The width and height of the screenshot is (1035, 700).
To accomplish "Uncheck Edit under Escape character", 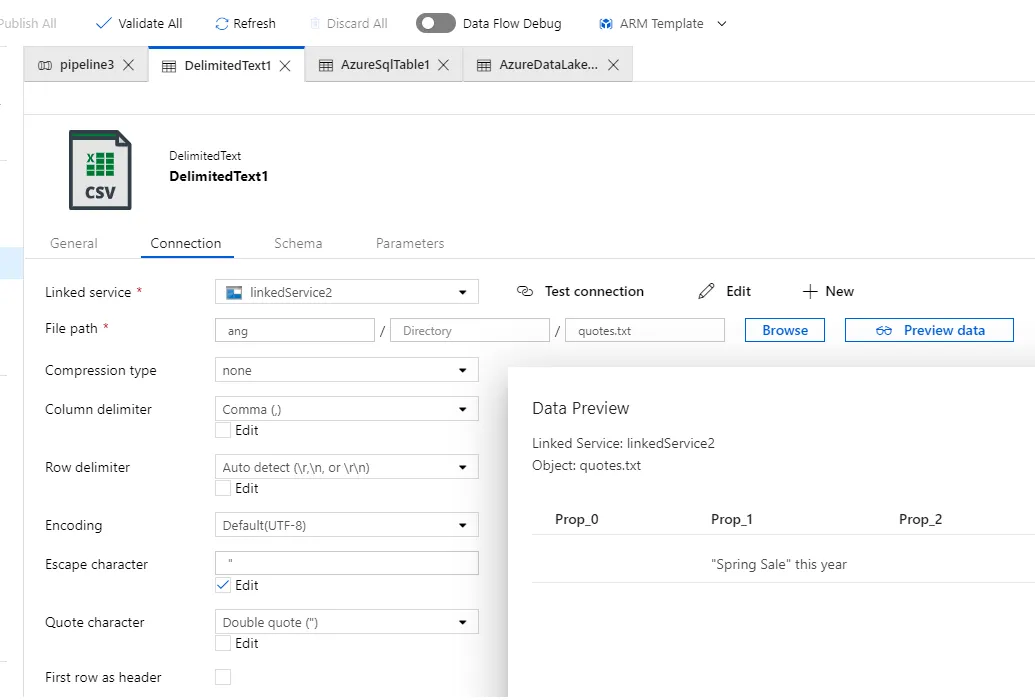I will pyautogui.click(x=223, y=586).
